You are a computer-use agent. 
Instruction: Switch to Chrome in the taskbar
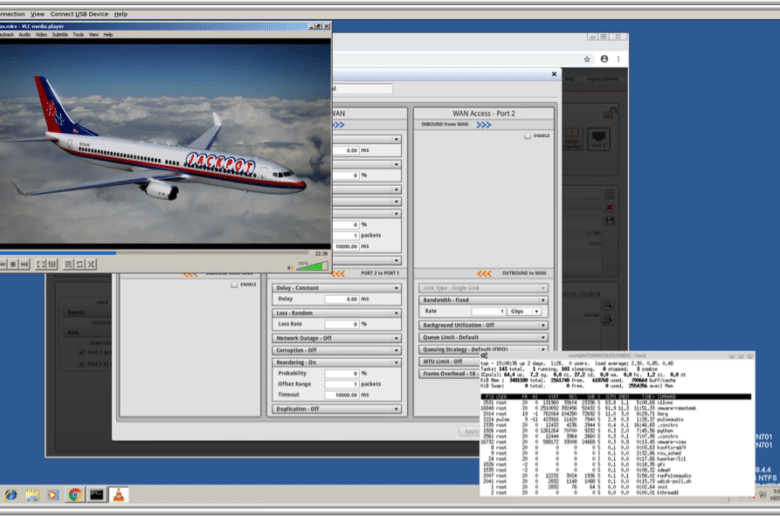(75, 495)
